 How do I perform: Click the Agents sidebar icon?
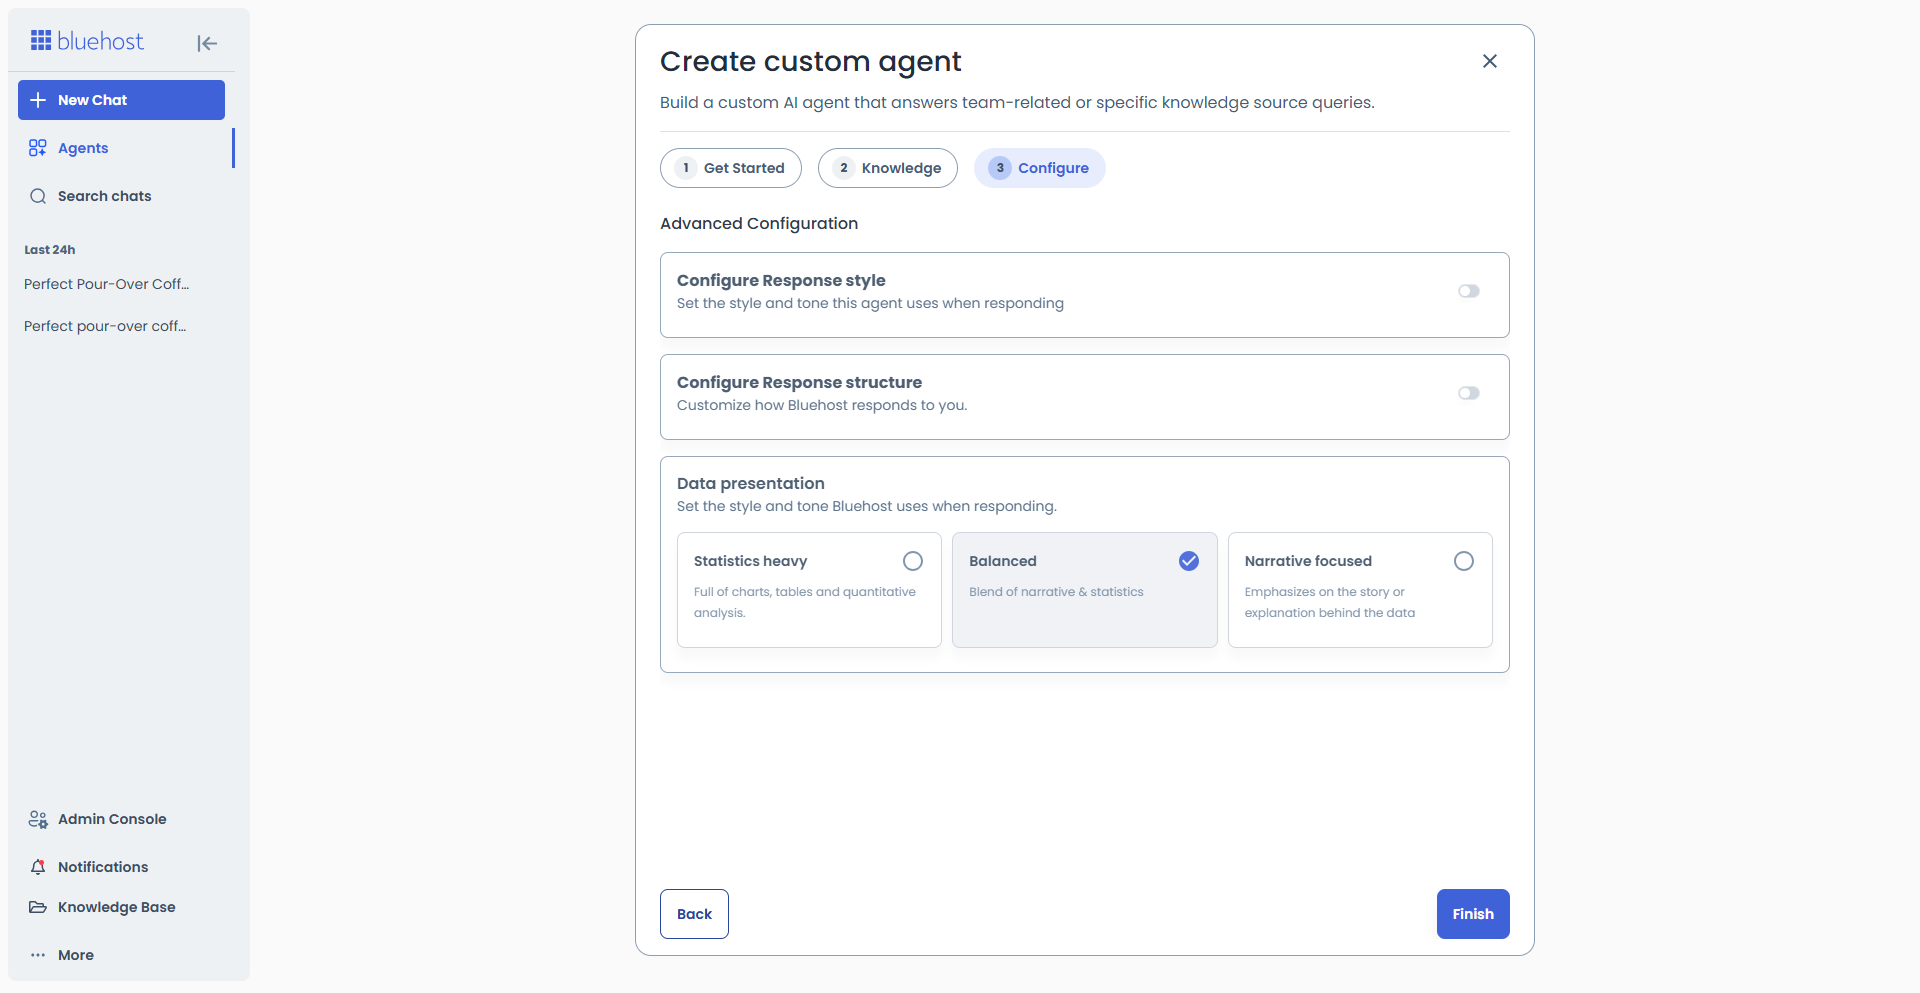(x=38, y=148)
